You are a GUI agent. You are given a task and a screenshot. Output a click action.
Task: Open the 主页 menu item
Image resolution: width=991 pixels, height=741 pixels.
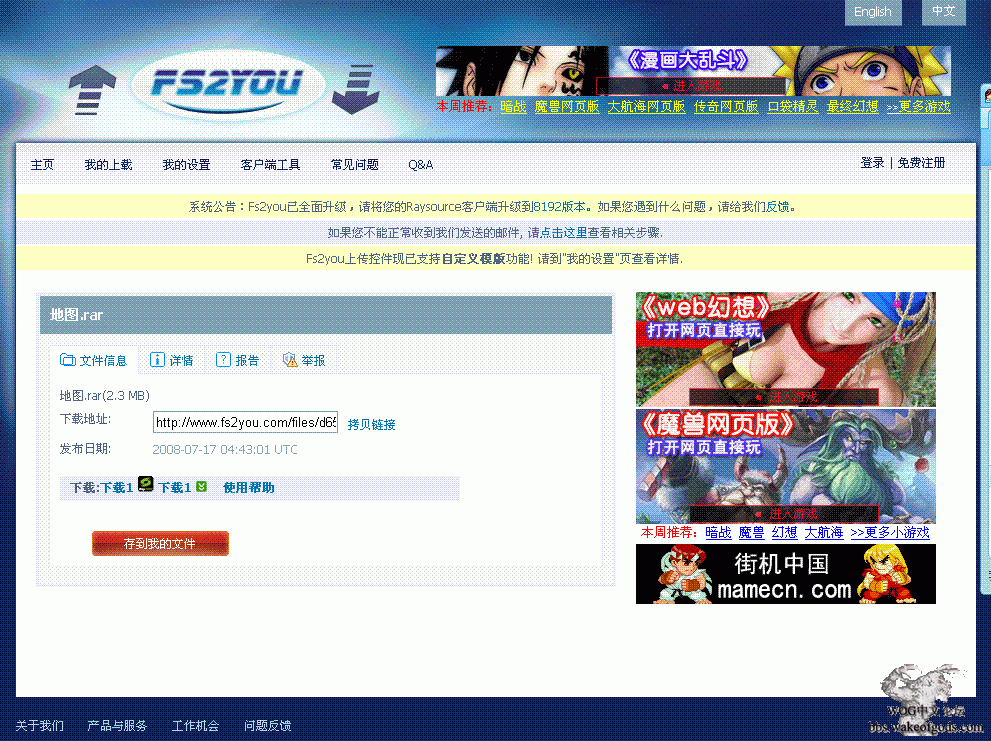coord(42,164)
